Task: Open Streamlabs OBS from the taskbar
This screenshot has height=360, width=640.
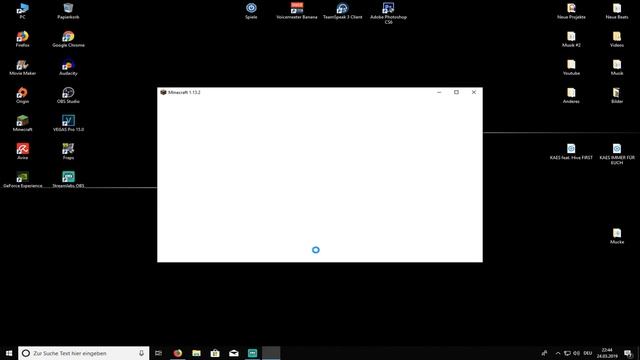Action: [253, 353]
